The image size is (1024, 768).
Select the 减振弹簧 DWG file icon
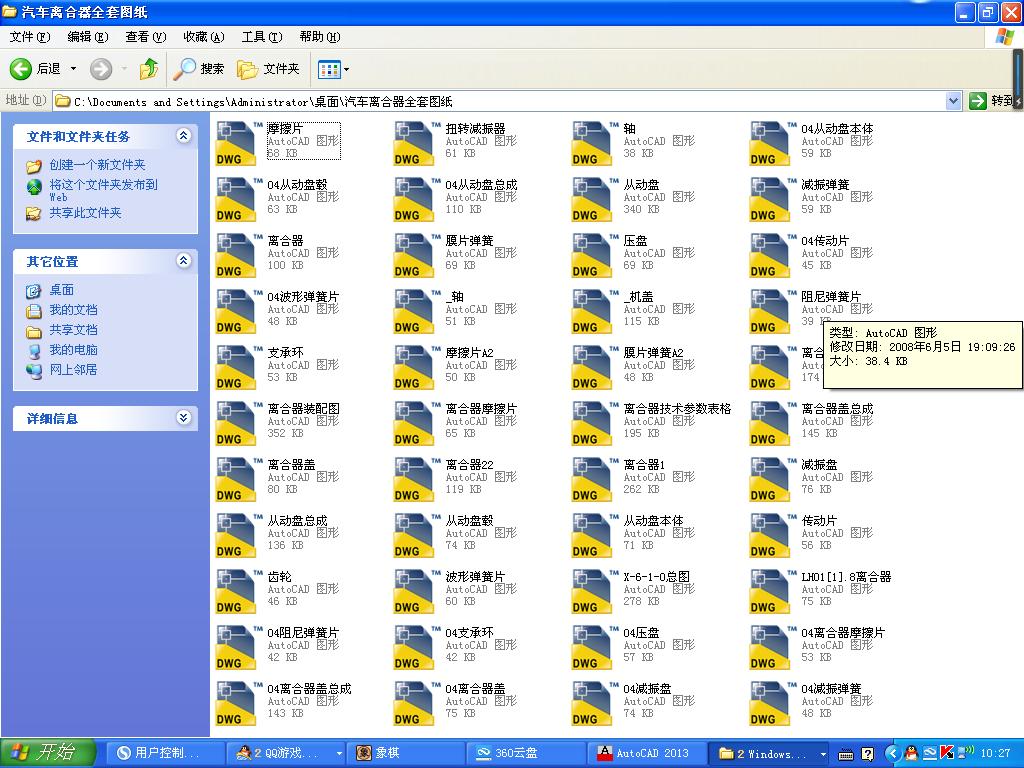click(771, 200)
